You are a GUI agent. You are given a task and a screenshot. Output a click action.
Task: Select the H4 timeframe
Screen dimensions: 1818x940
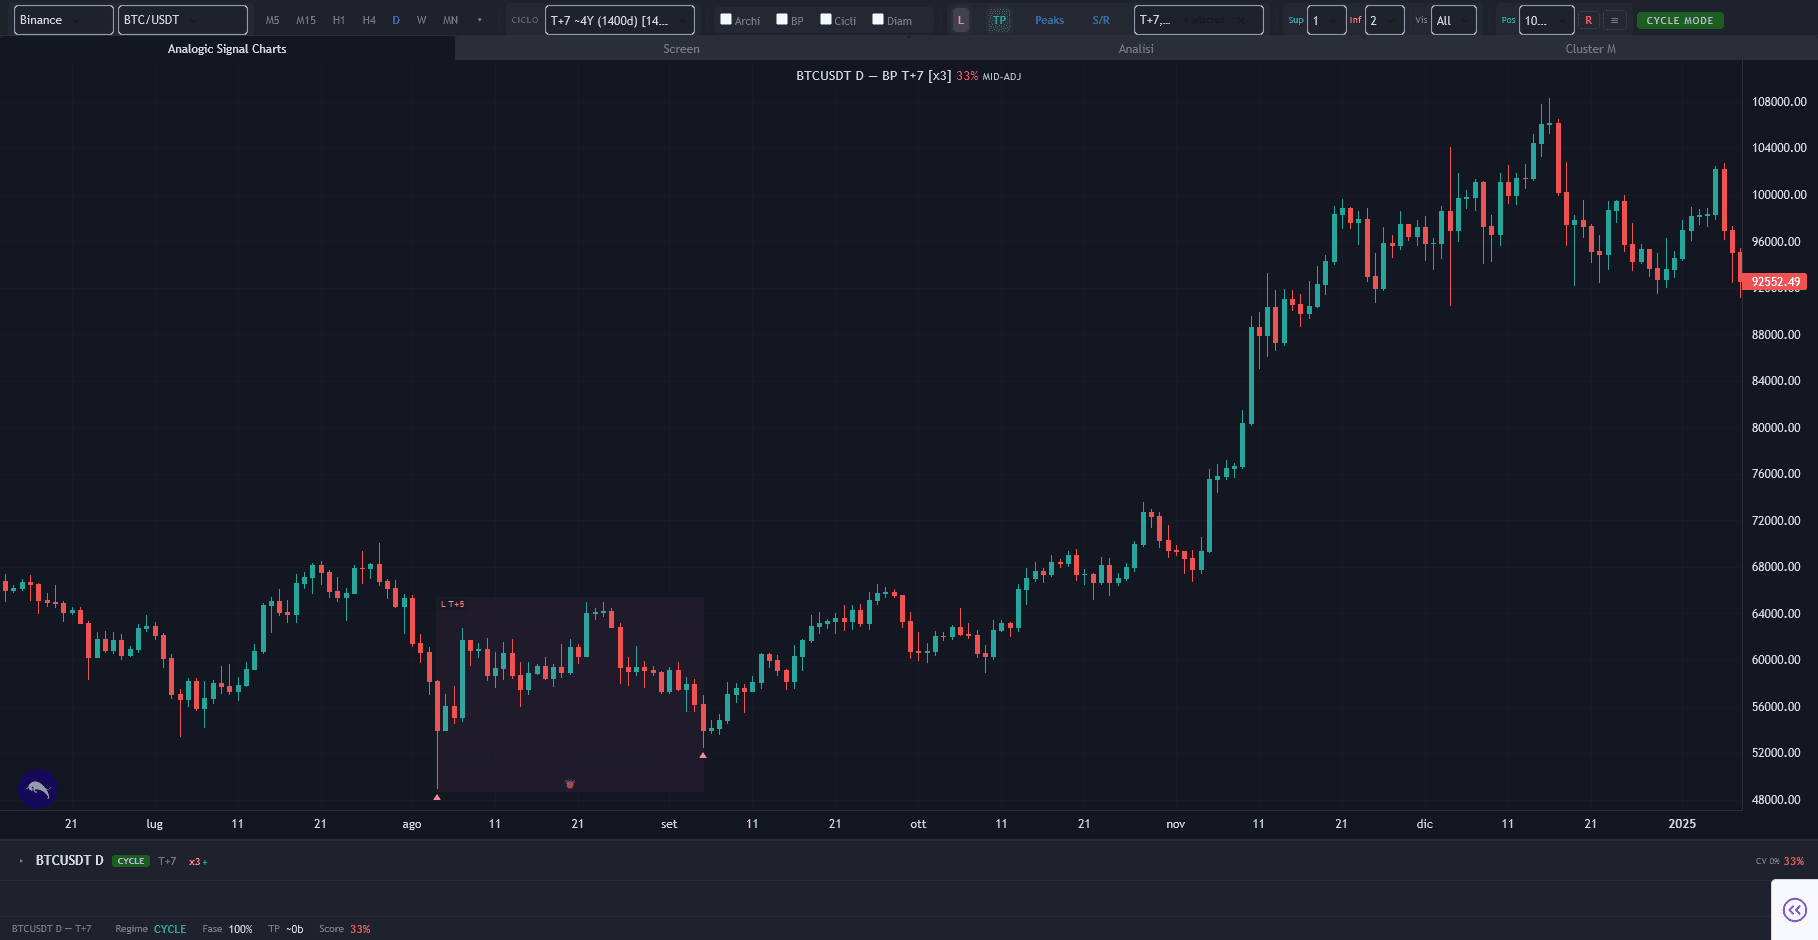point(369,20)
